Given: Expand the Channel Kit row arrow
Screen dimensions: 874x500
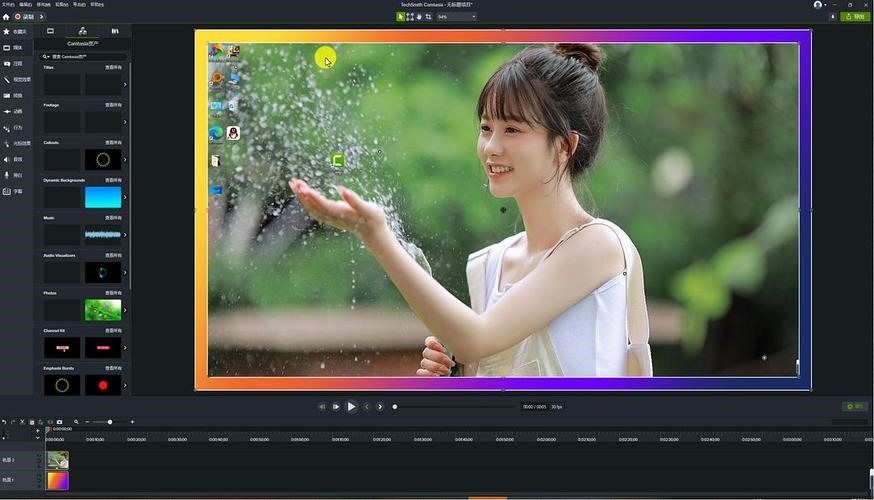Looking at the screenshot, I should tap(125, 348).
